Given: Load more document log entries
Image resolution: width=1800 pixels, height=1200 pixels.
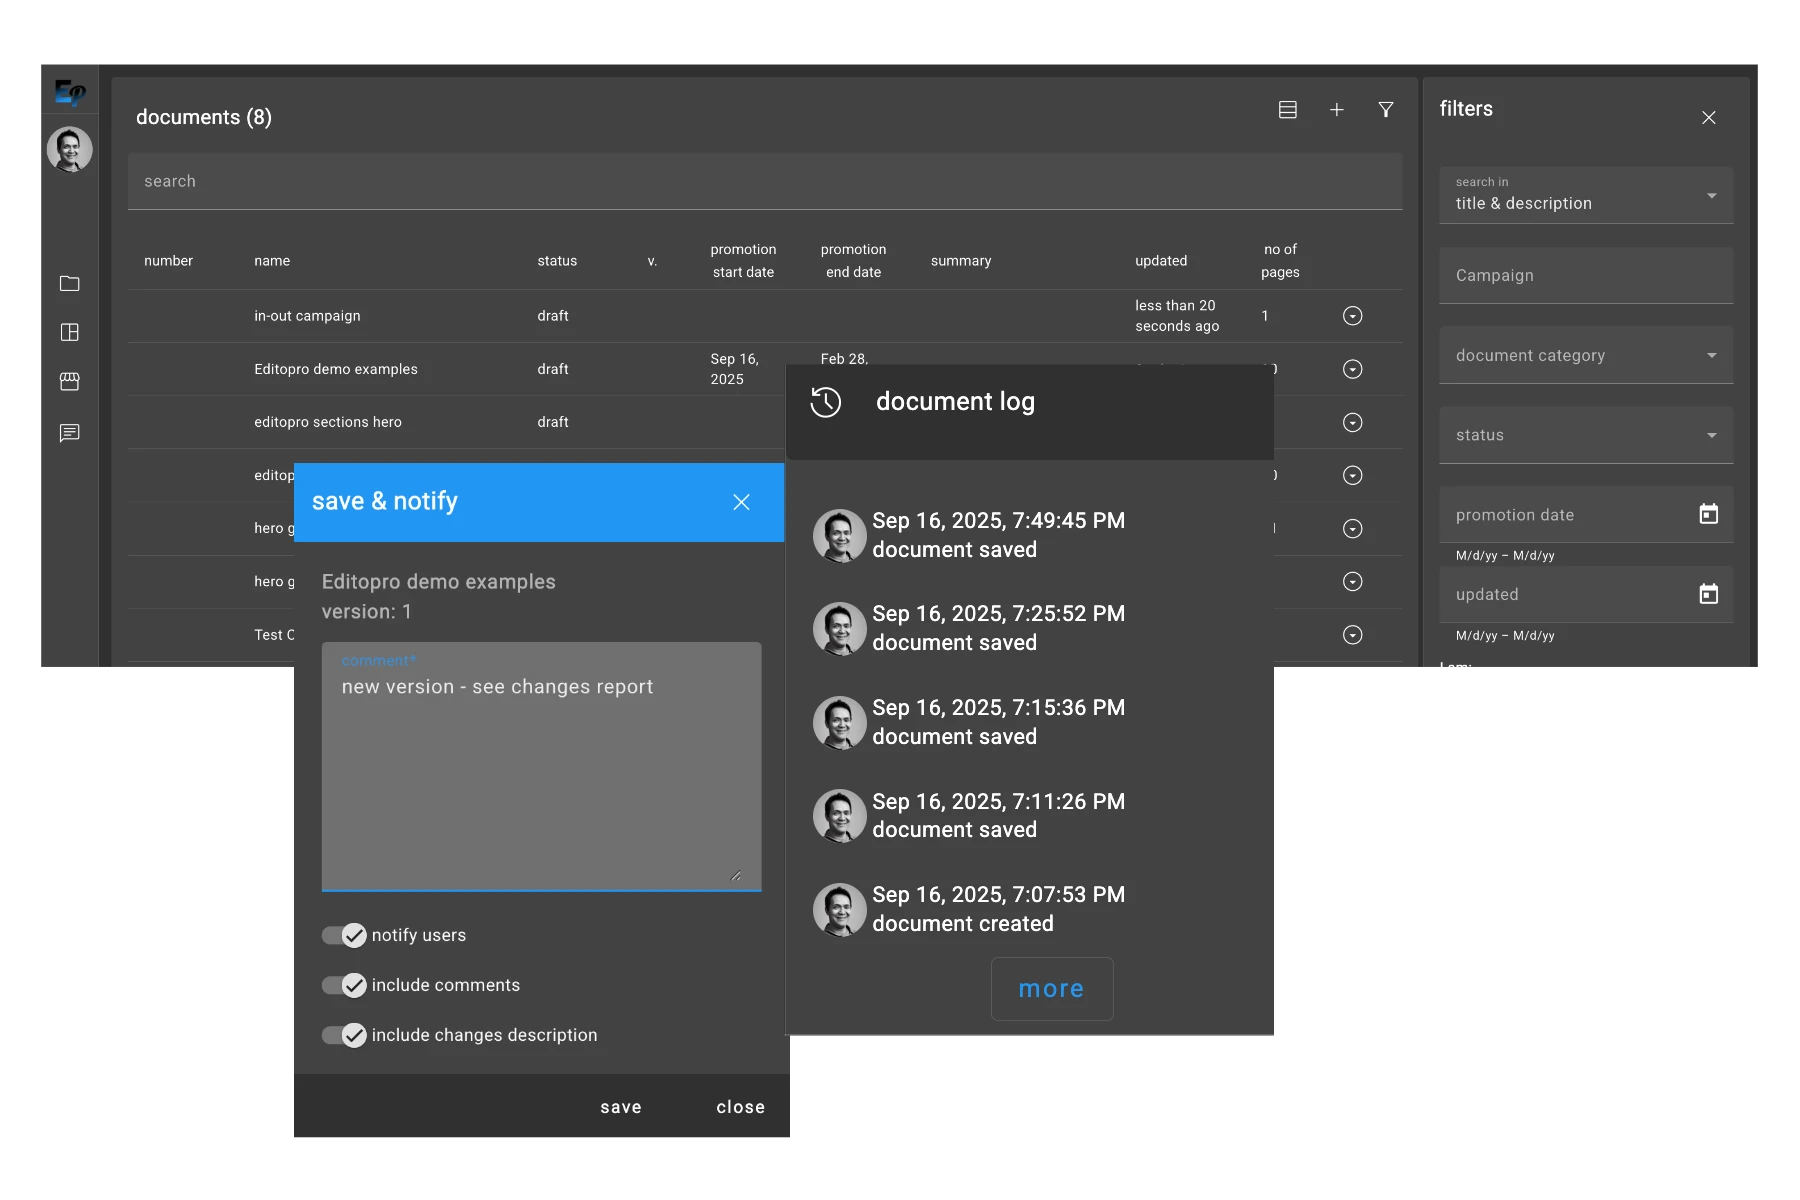Looking at the screenshot, I should coord(1051,988).
